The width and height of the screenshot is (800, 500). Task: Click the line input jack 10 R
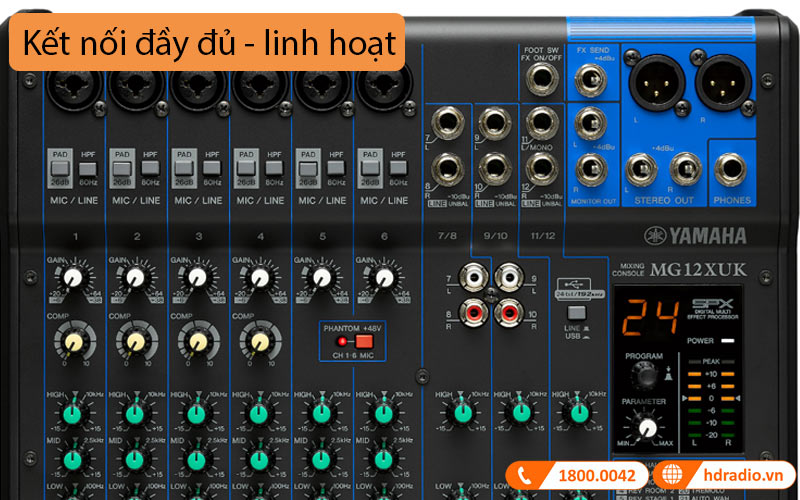click(x=495, y=169)
